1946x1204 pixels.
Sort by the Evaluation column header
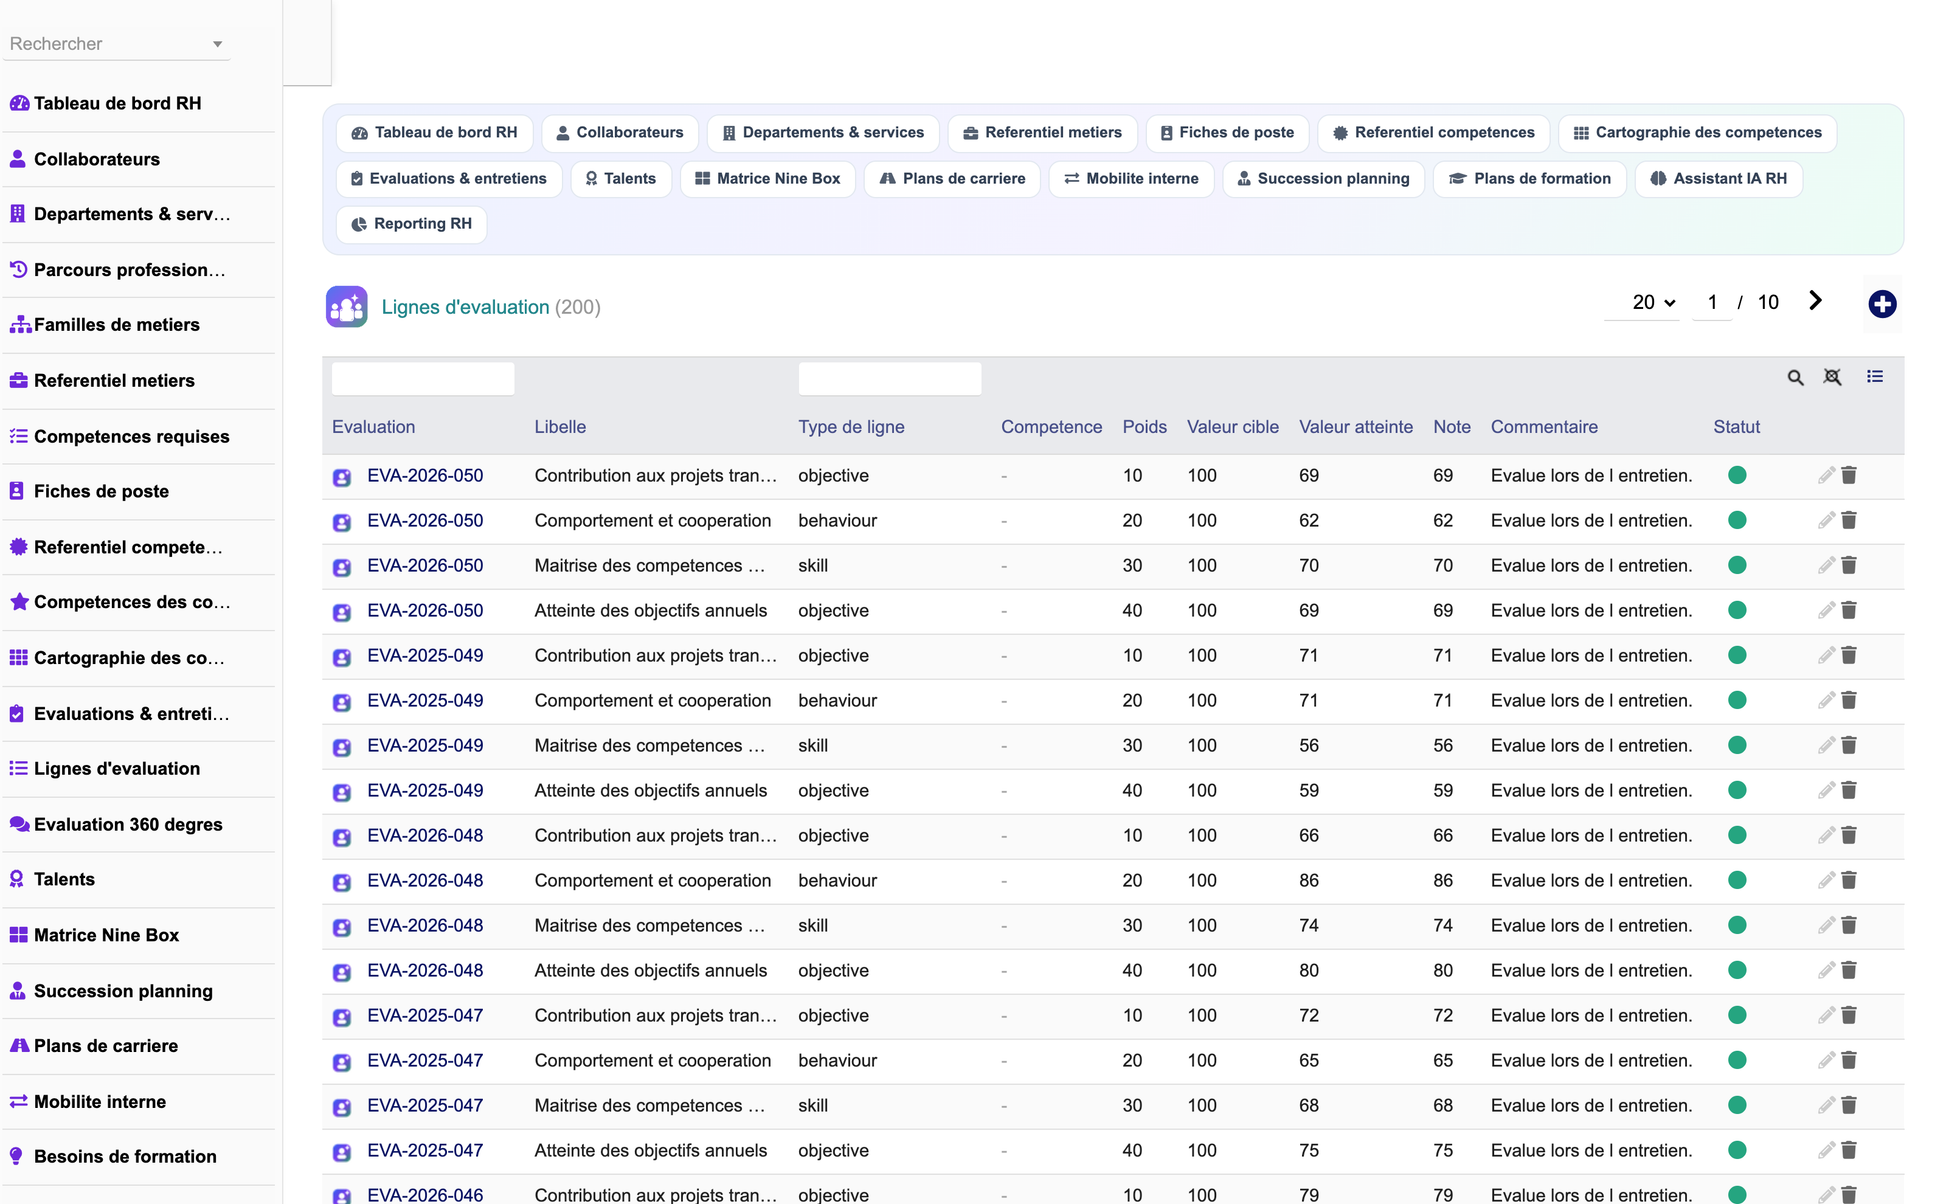coord(373,427)
